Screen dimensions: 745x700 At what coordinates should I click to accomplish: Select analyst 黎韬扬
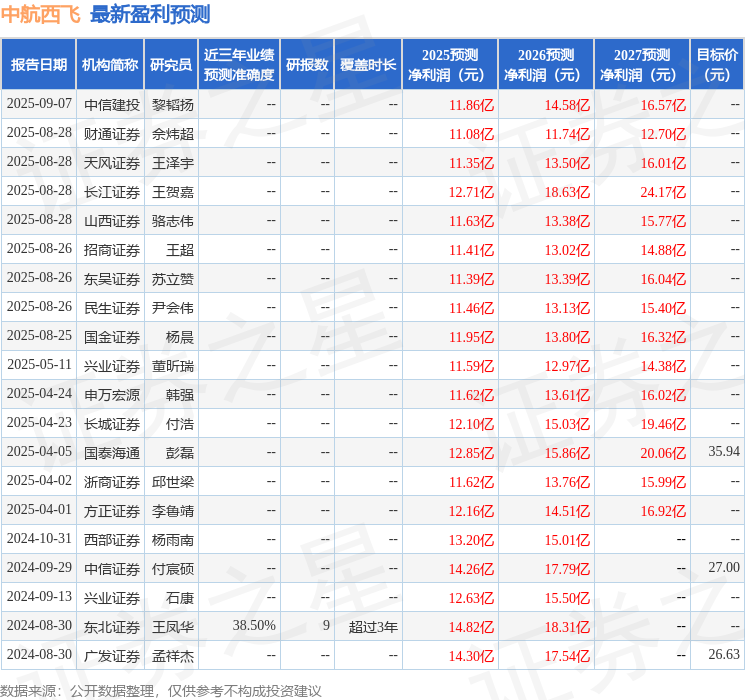[x=173, y=105]
